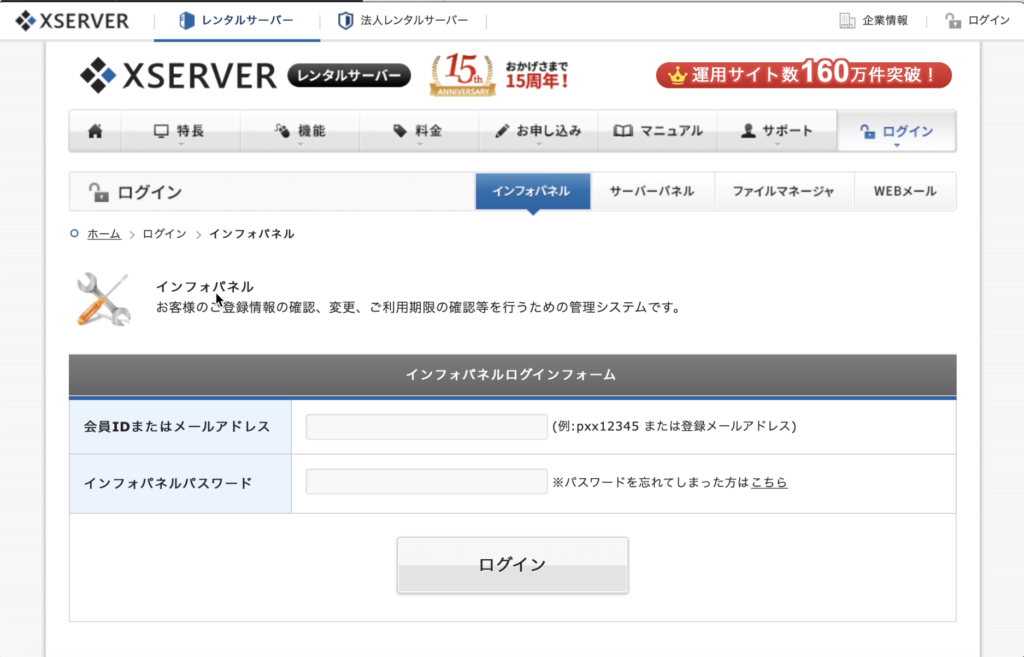1024x657 pixels.
Task: Open the お申し込み menu item
Action: coord(538,131)
